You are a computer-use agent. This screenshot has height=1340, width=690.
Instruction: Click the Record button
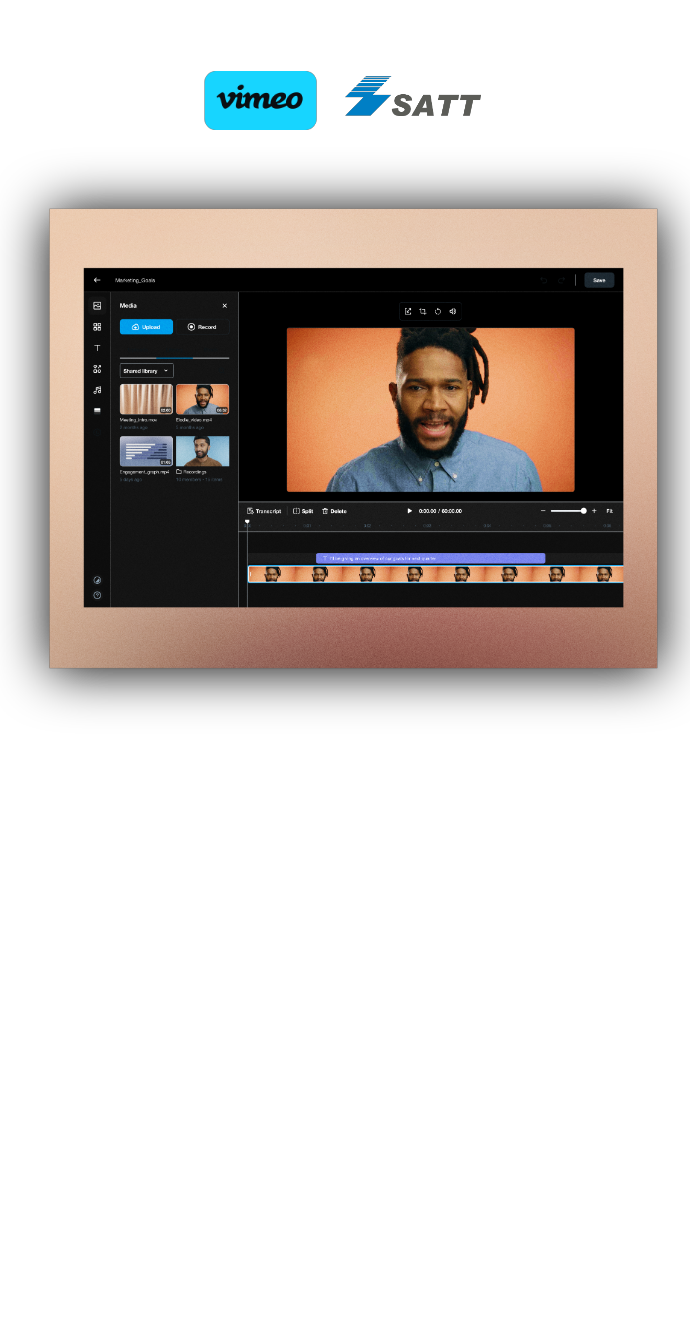coord(202,327)
